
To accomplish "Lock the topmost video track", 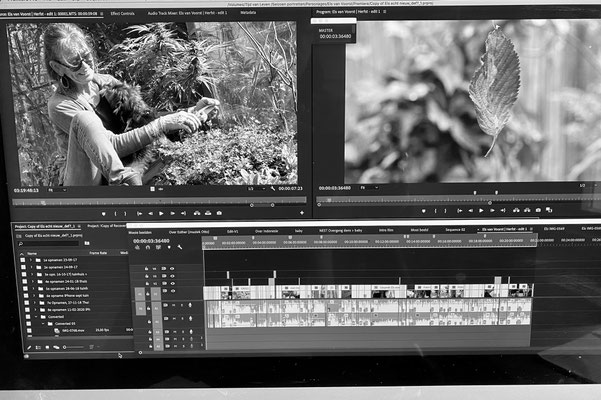I will click(146, 269).
